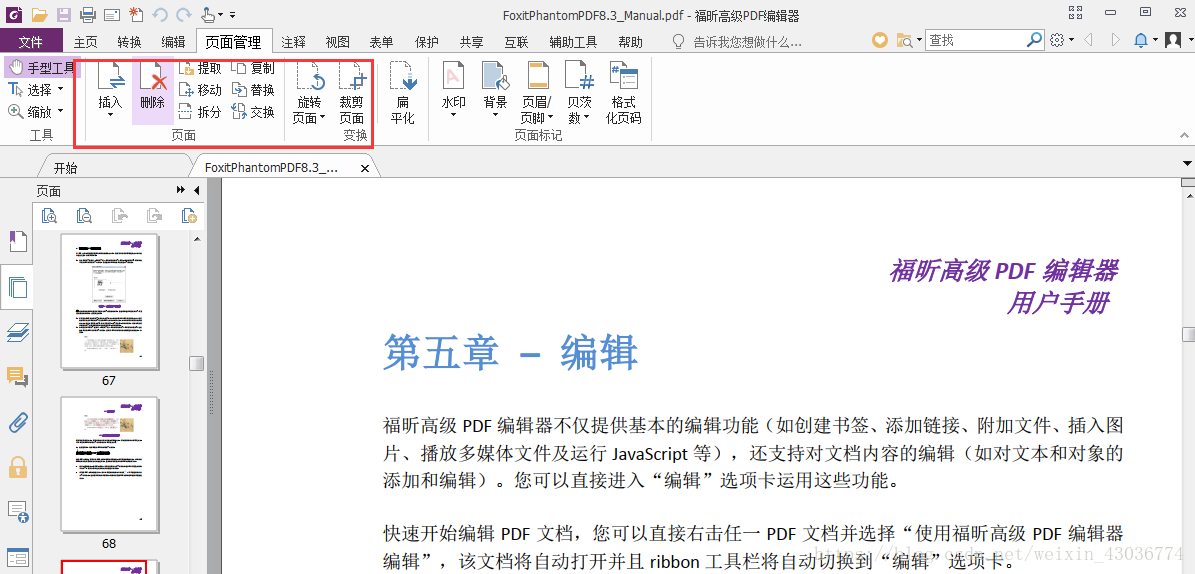Open the Comments panel from the sidebar
This screenshot has height=574, width=1195.
17,377
